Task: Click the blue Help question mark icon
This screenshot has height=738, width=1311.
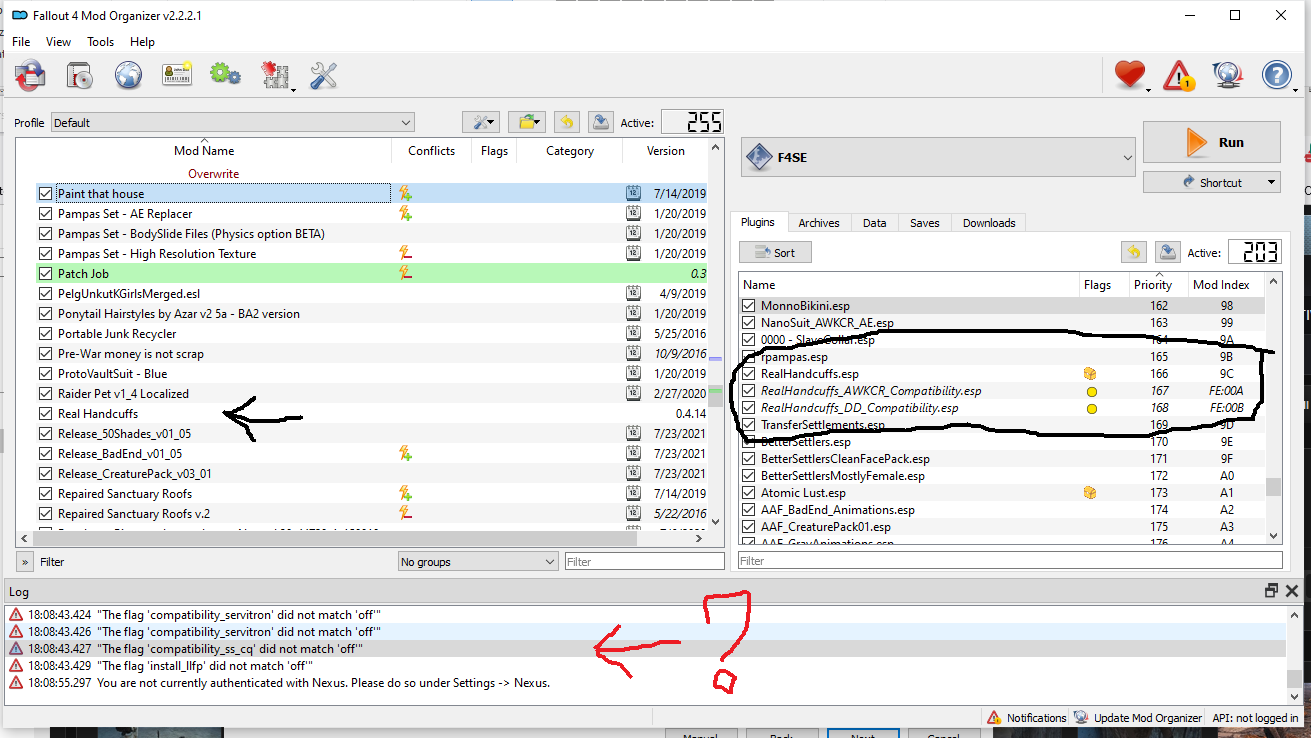Action: pos(1277,75)
